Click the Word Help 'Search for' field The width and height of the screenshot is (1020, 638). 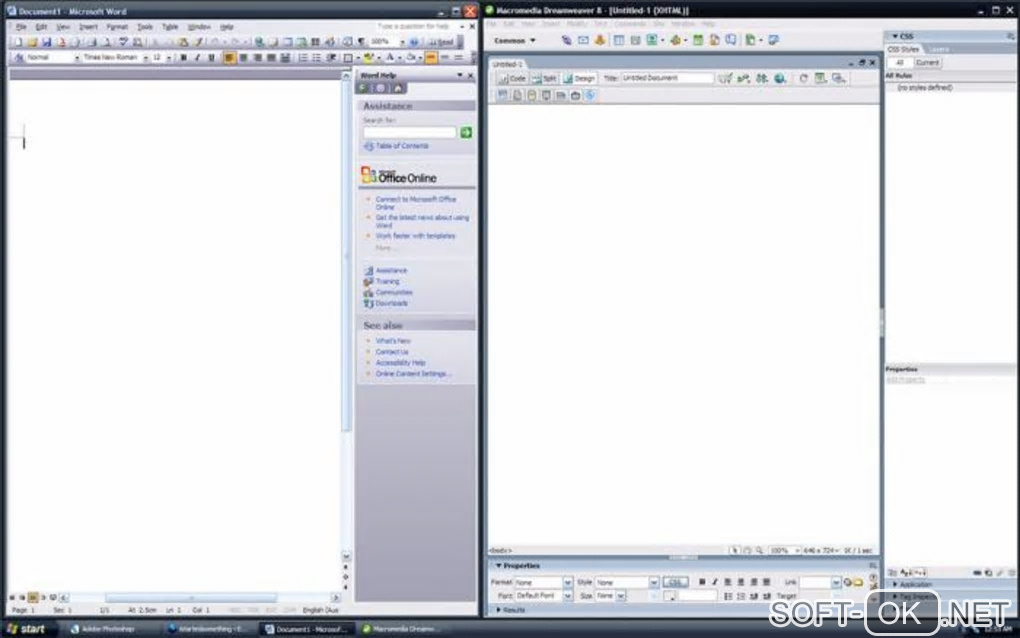(410, 133)
